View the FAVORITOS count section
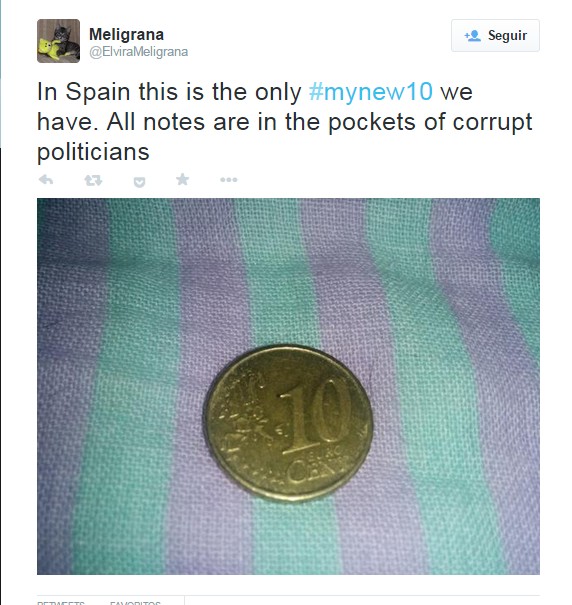 pos(135,602)
